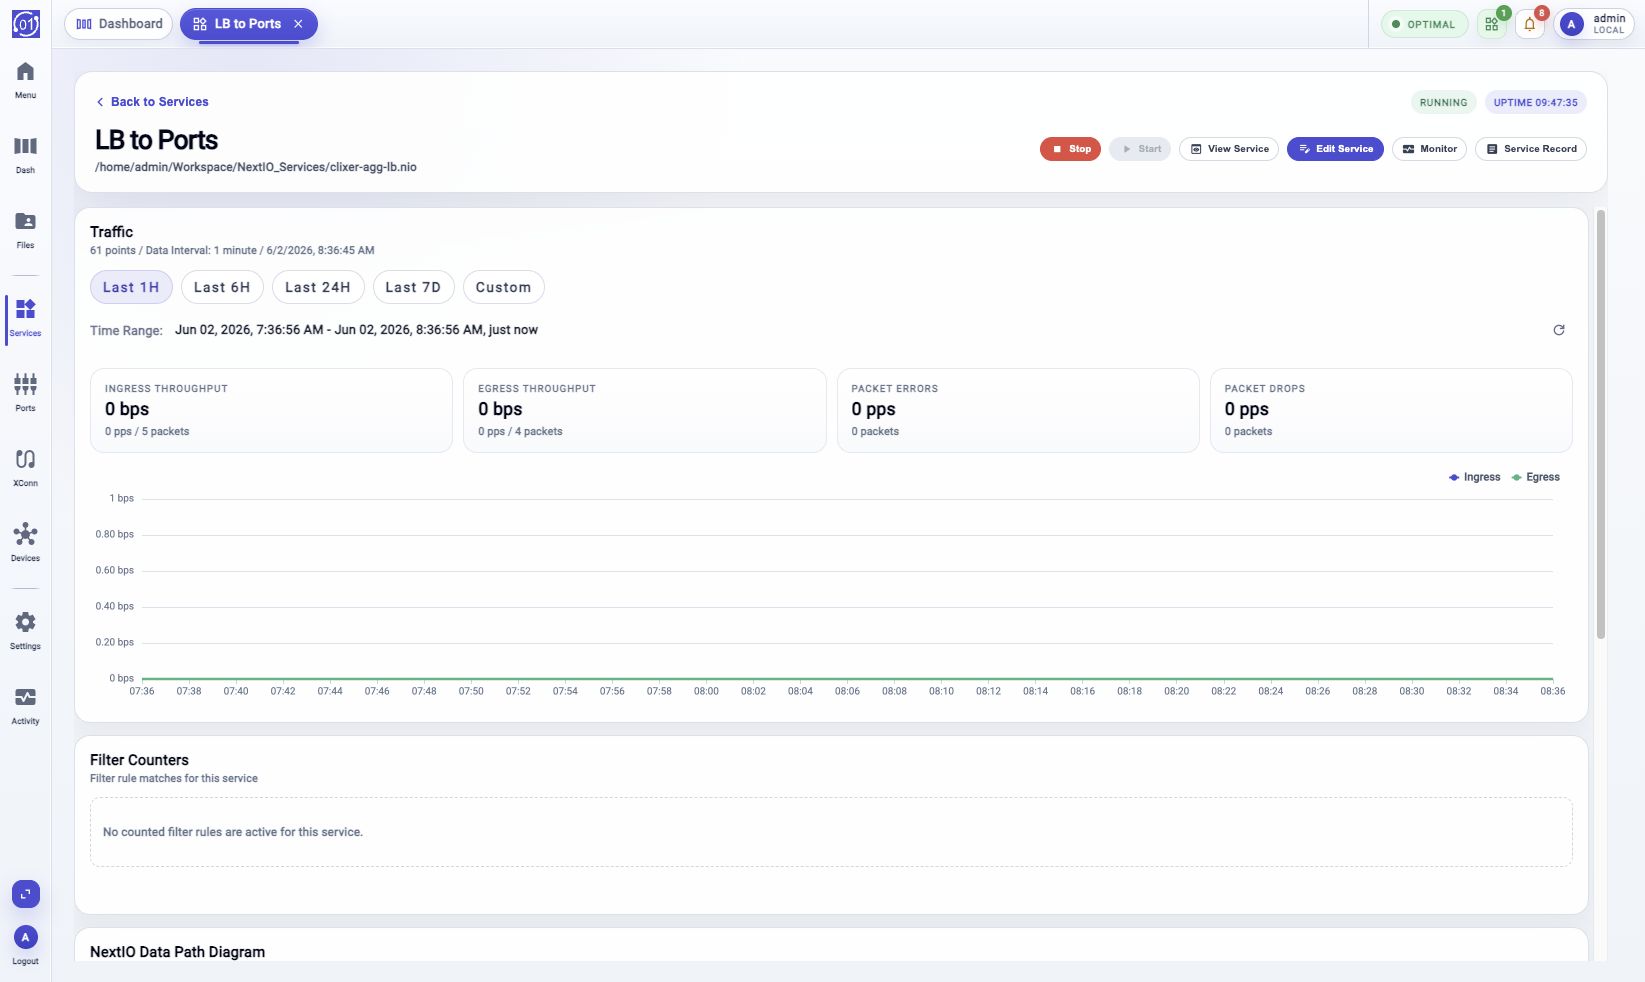Click the OPTIMAL status badge
1645x982 pixels.
click(x=1425, y=24)
